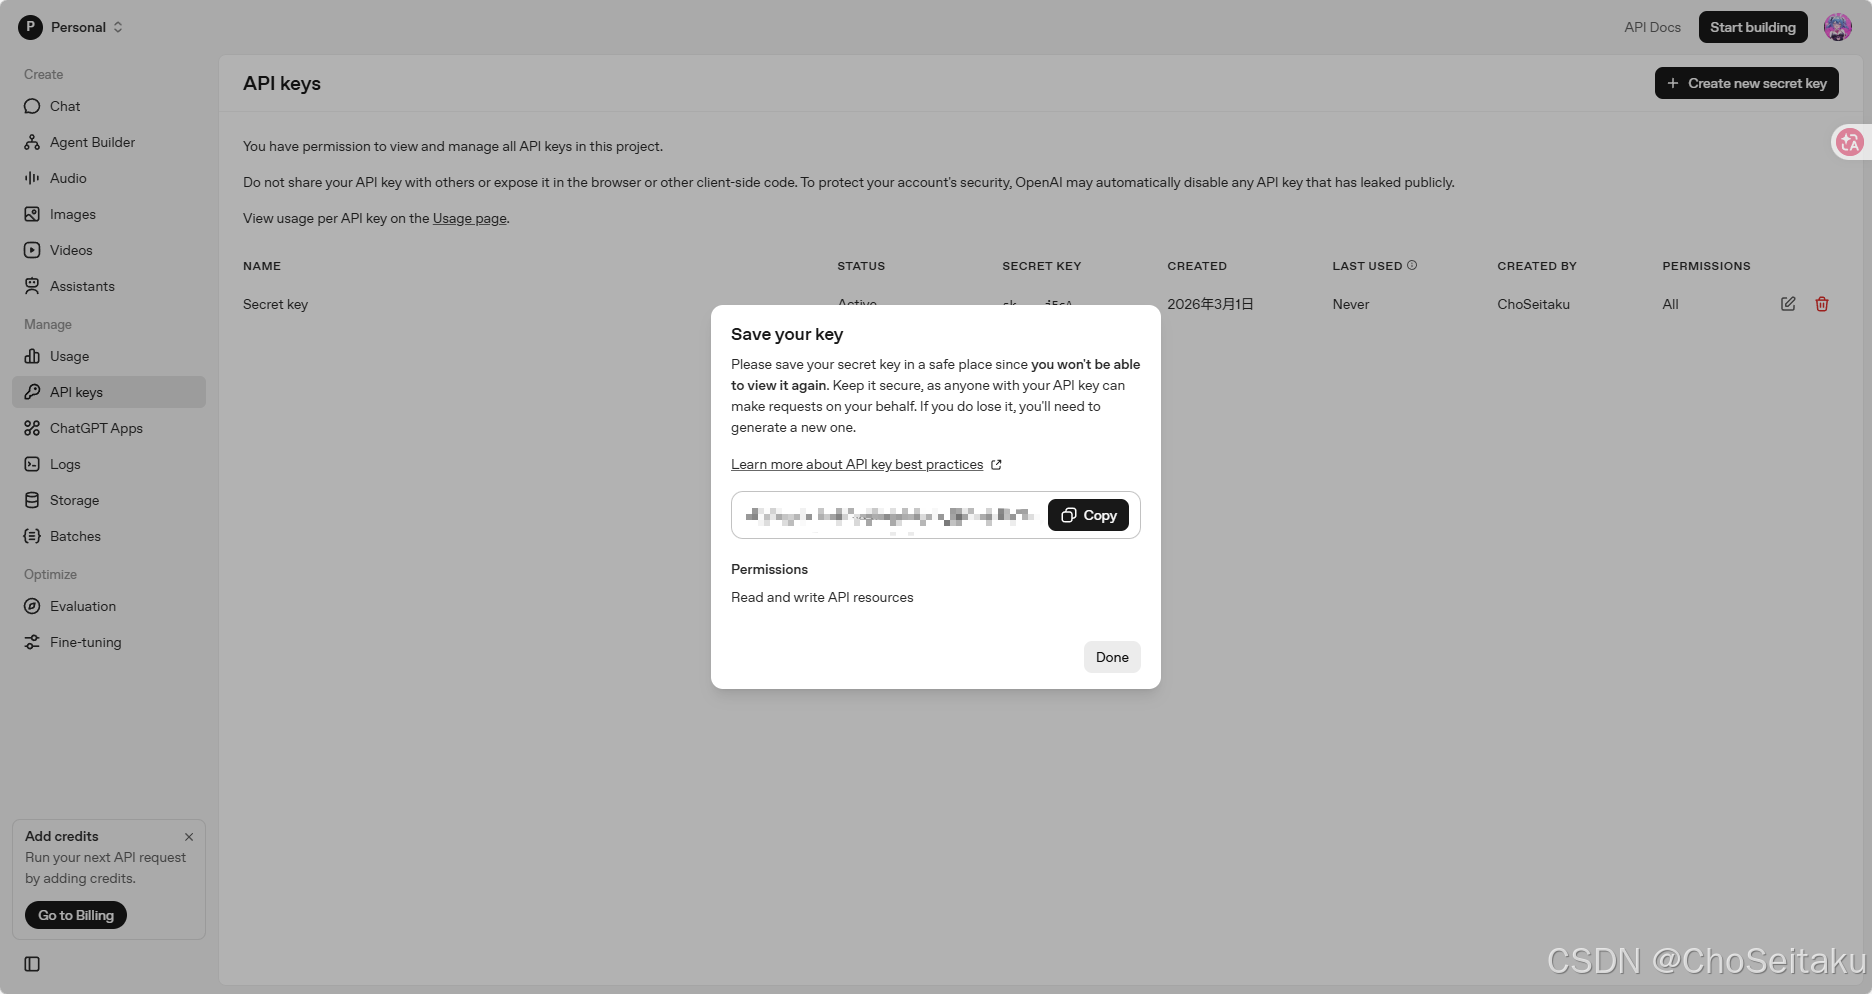Click the PERMISSIONS column header

(1706, 266)
